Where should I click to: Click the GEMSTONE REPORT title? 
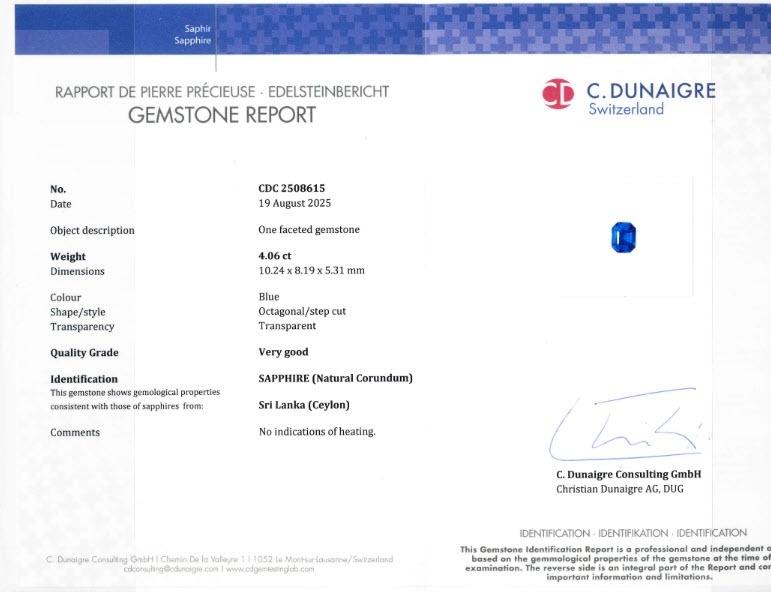pos(222,114)
